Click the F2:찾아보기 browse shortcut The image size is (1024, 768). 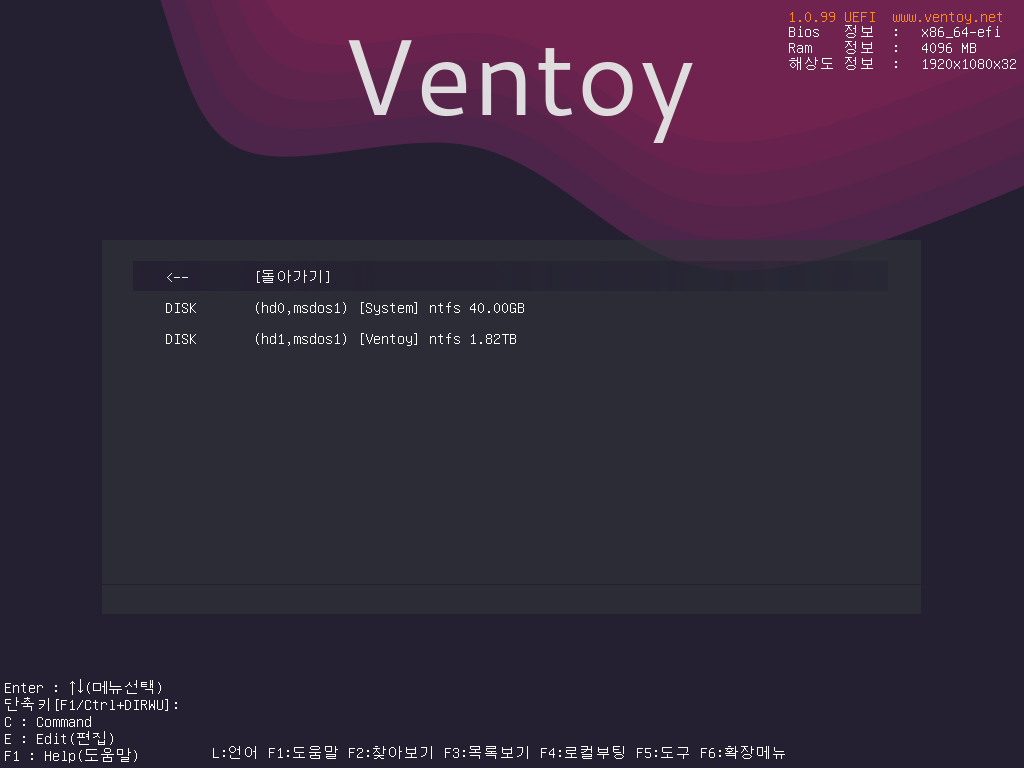click(391, 753)
